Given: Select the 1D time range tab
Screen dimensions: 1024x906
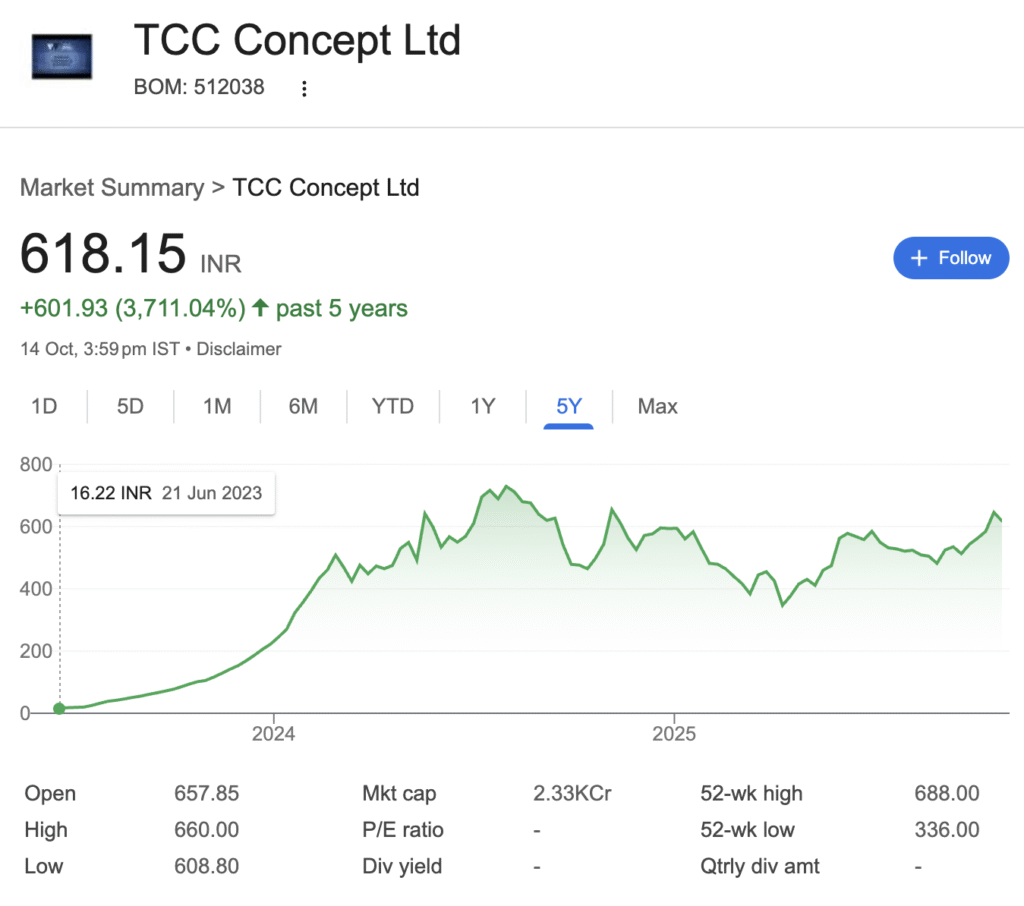Looking at the screenshot, I should [x=44, y=407].
